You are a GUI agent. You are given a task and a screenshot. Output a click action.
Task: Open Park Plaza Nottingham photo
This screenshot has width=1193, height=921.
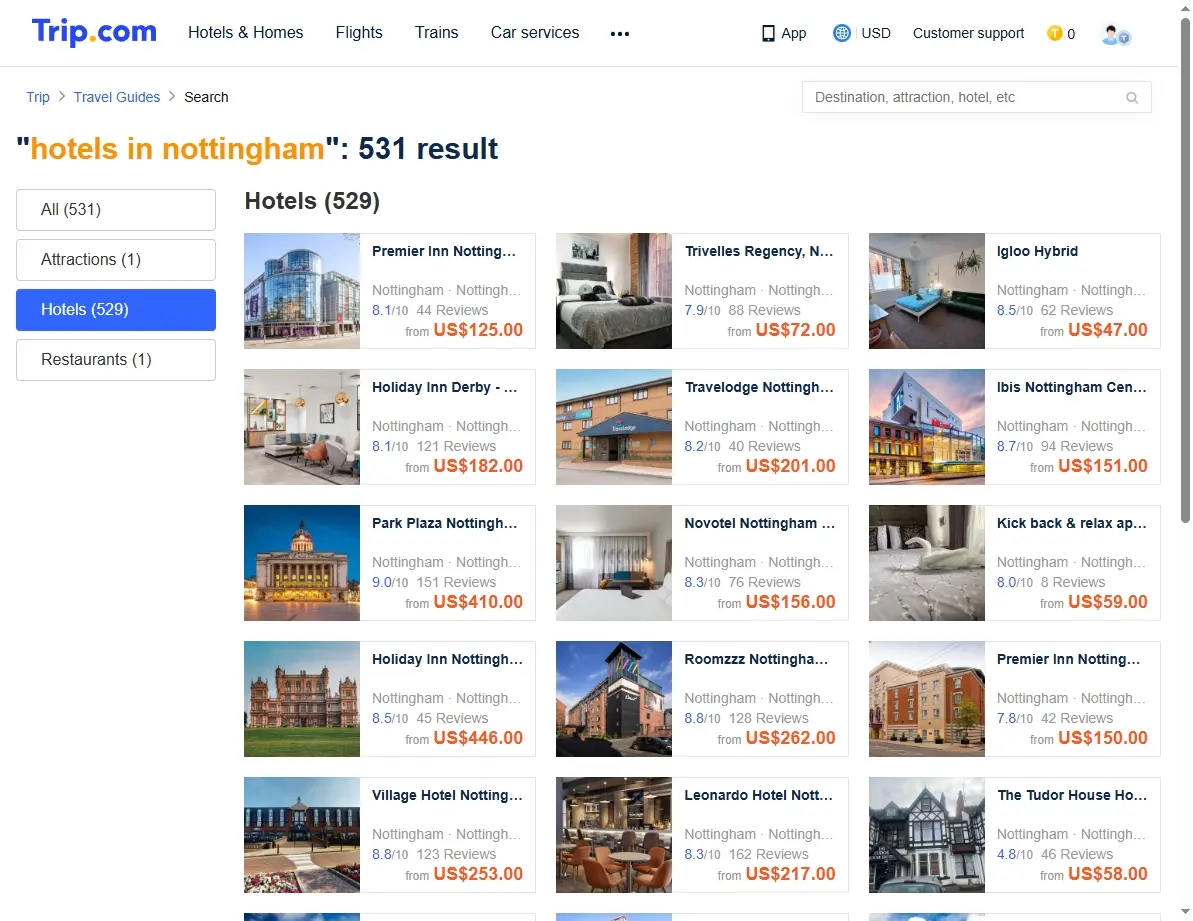click(302, 564)
